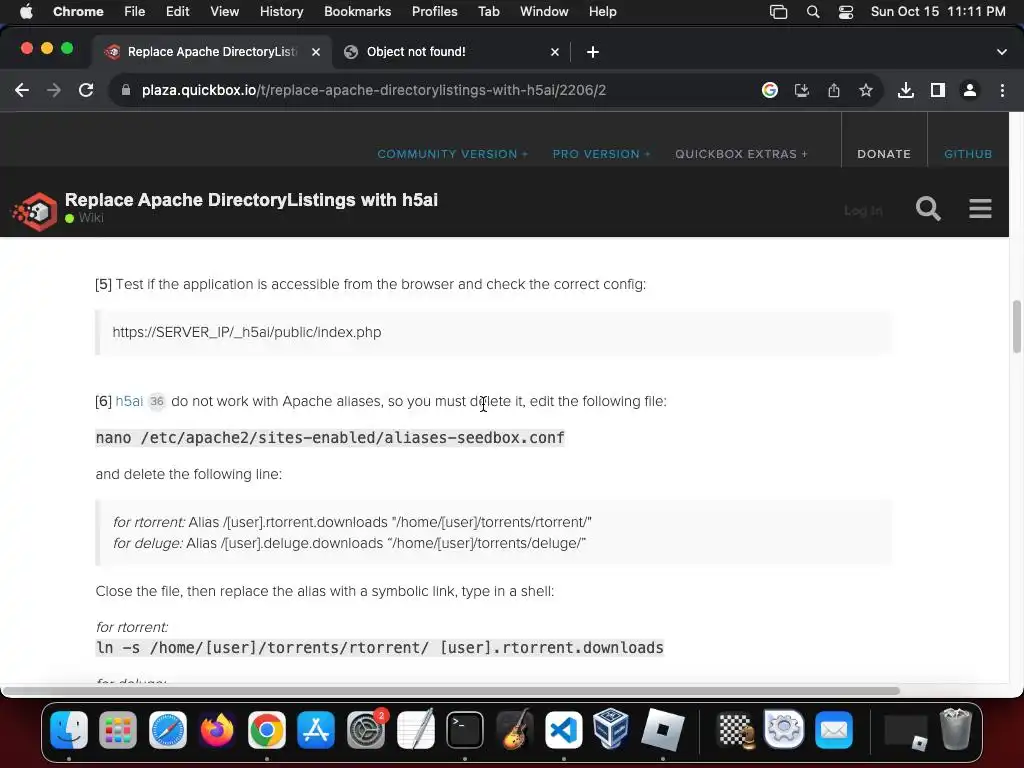Click the Donate link

pyautogui.click(x=884, y=154)
